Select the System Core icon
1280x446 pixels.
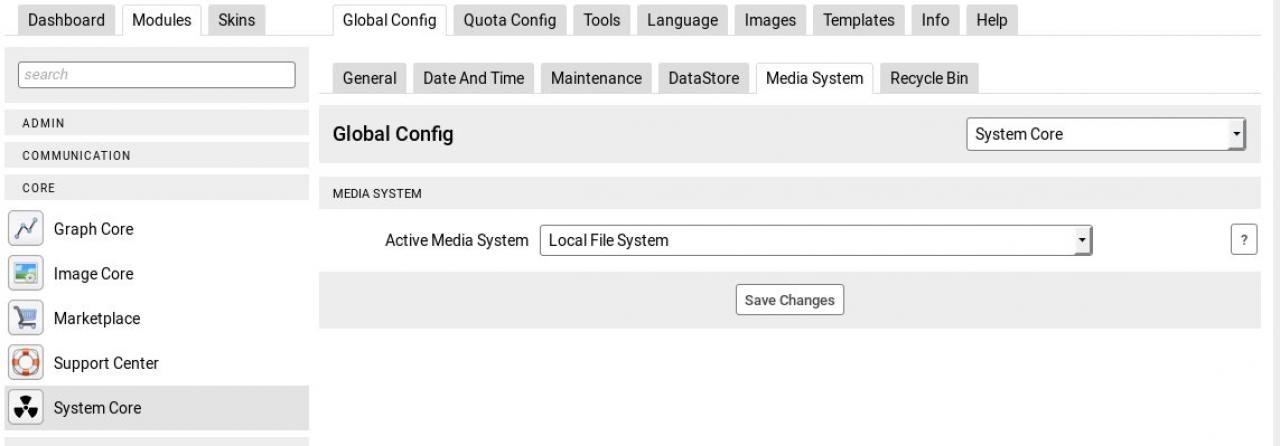click(24, 408)
